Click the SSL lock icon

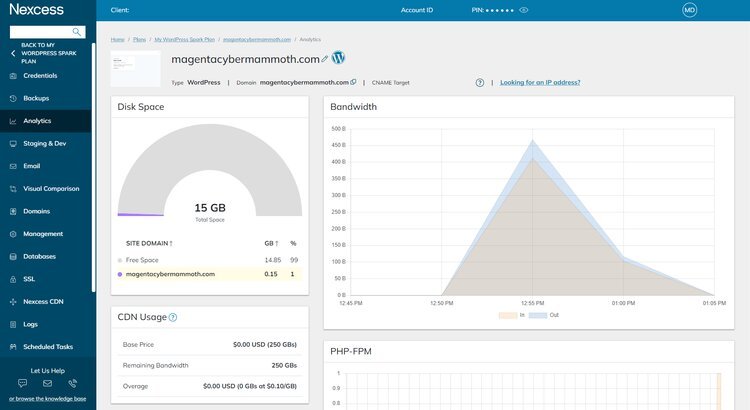[13, 279]
